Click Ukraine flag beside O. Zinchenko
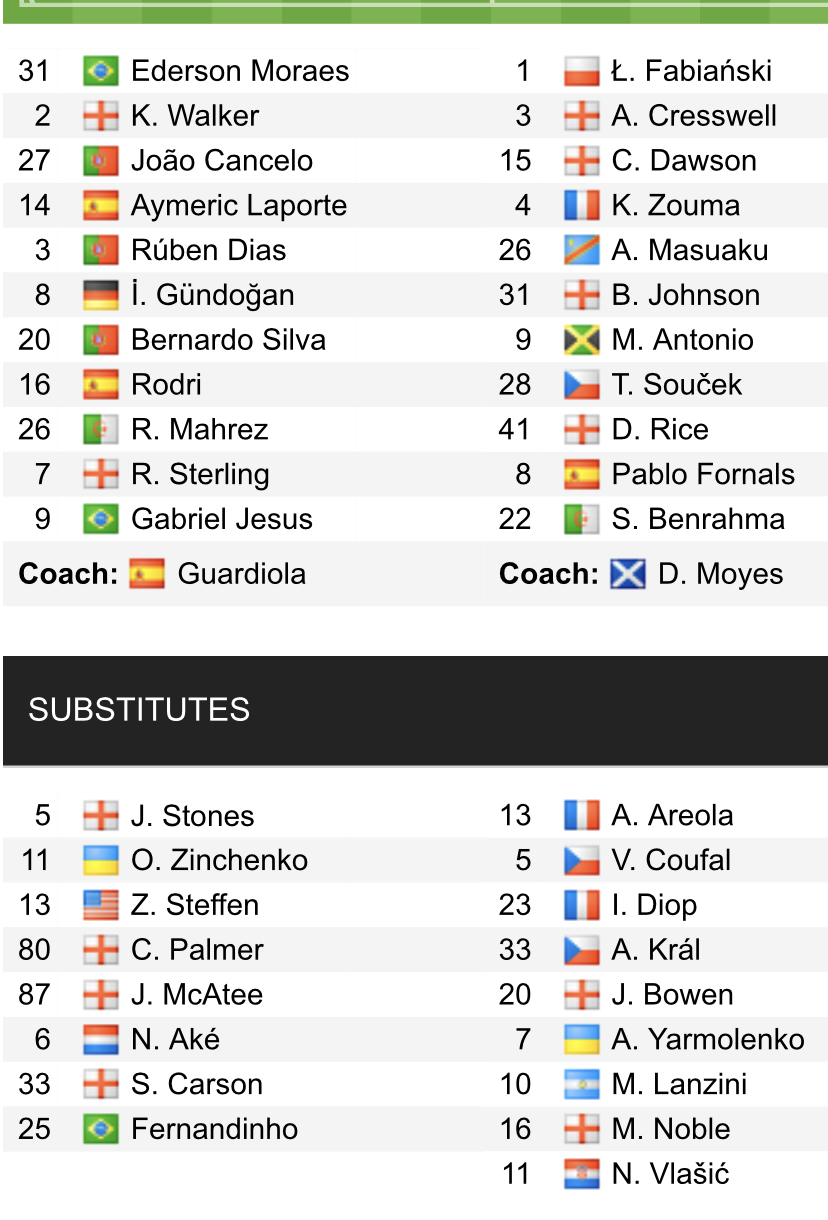Screen dimensions: 828x1220 [100, 861]
